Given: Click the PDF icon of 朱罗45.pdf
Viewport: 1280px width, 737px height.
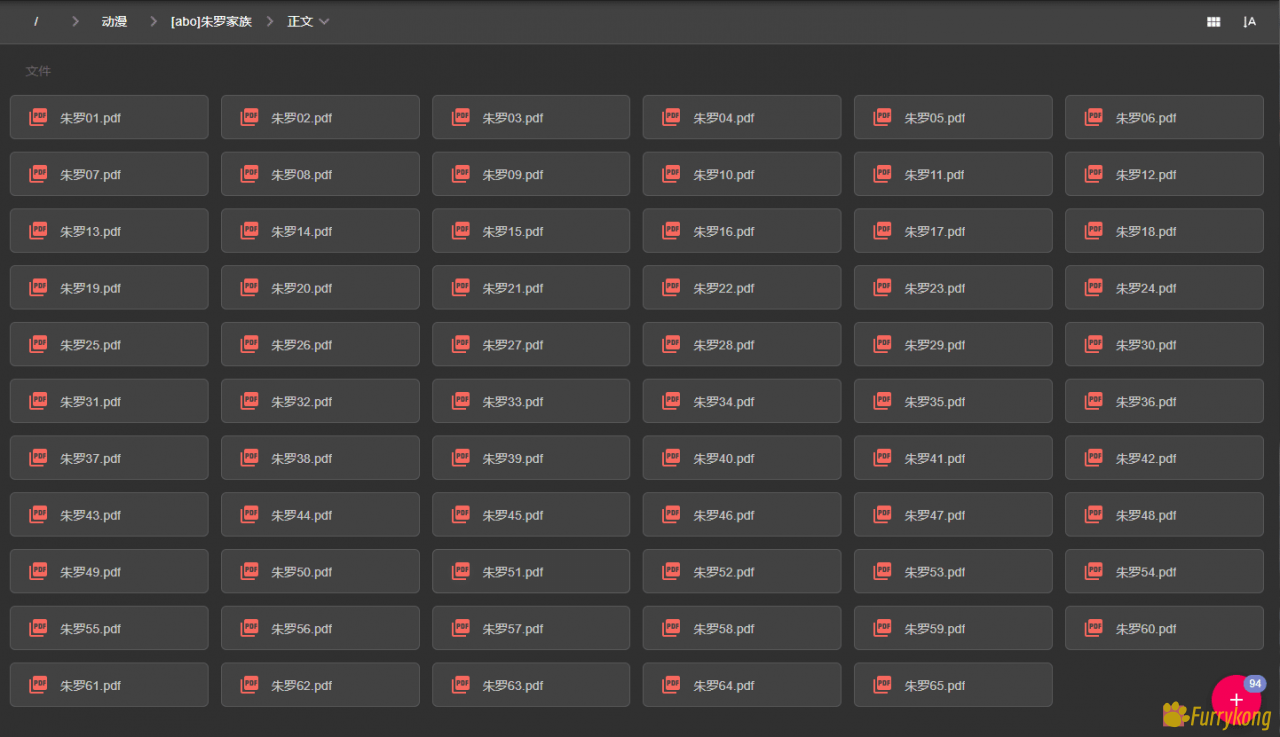Looking at the screenshot, I should click(460, 514).
